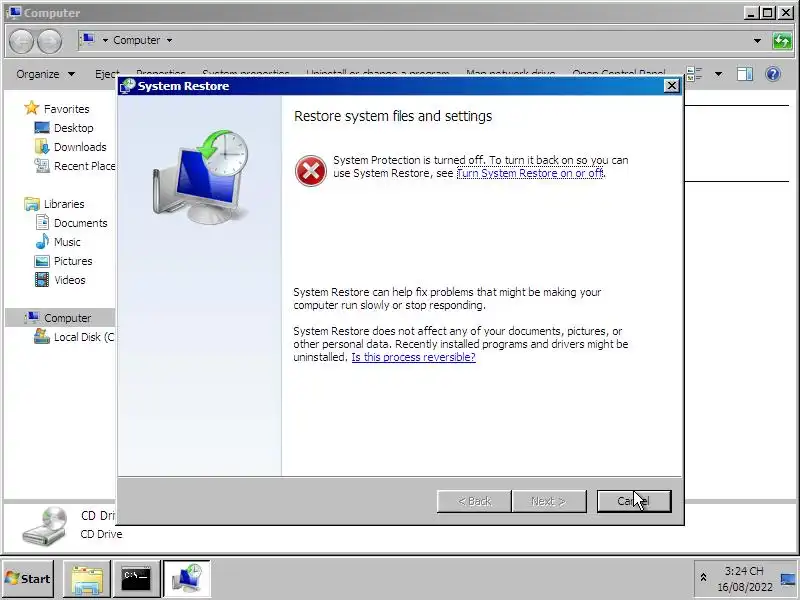This screenshot has height=600, width=800.
Task: Open Command Prompt from the taskbar
Action: (x=136, y=579)
